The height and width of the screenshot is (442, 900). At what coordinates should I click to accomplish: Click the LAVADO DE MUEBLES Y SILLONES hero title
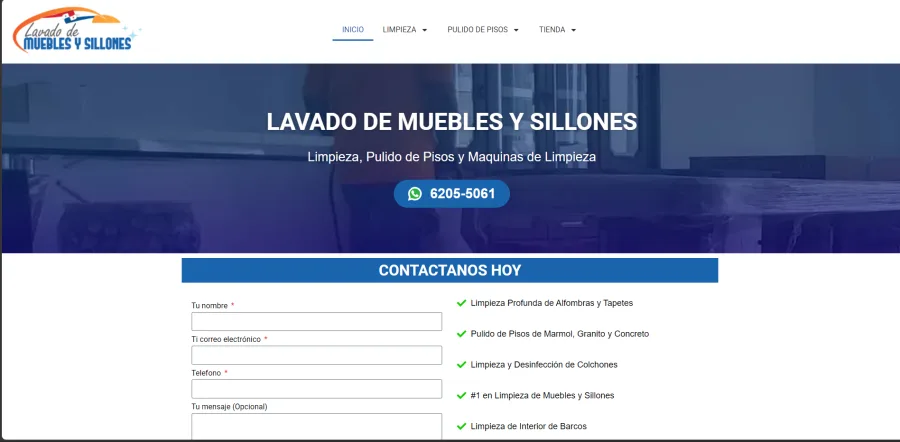(x=452, y=122)
